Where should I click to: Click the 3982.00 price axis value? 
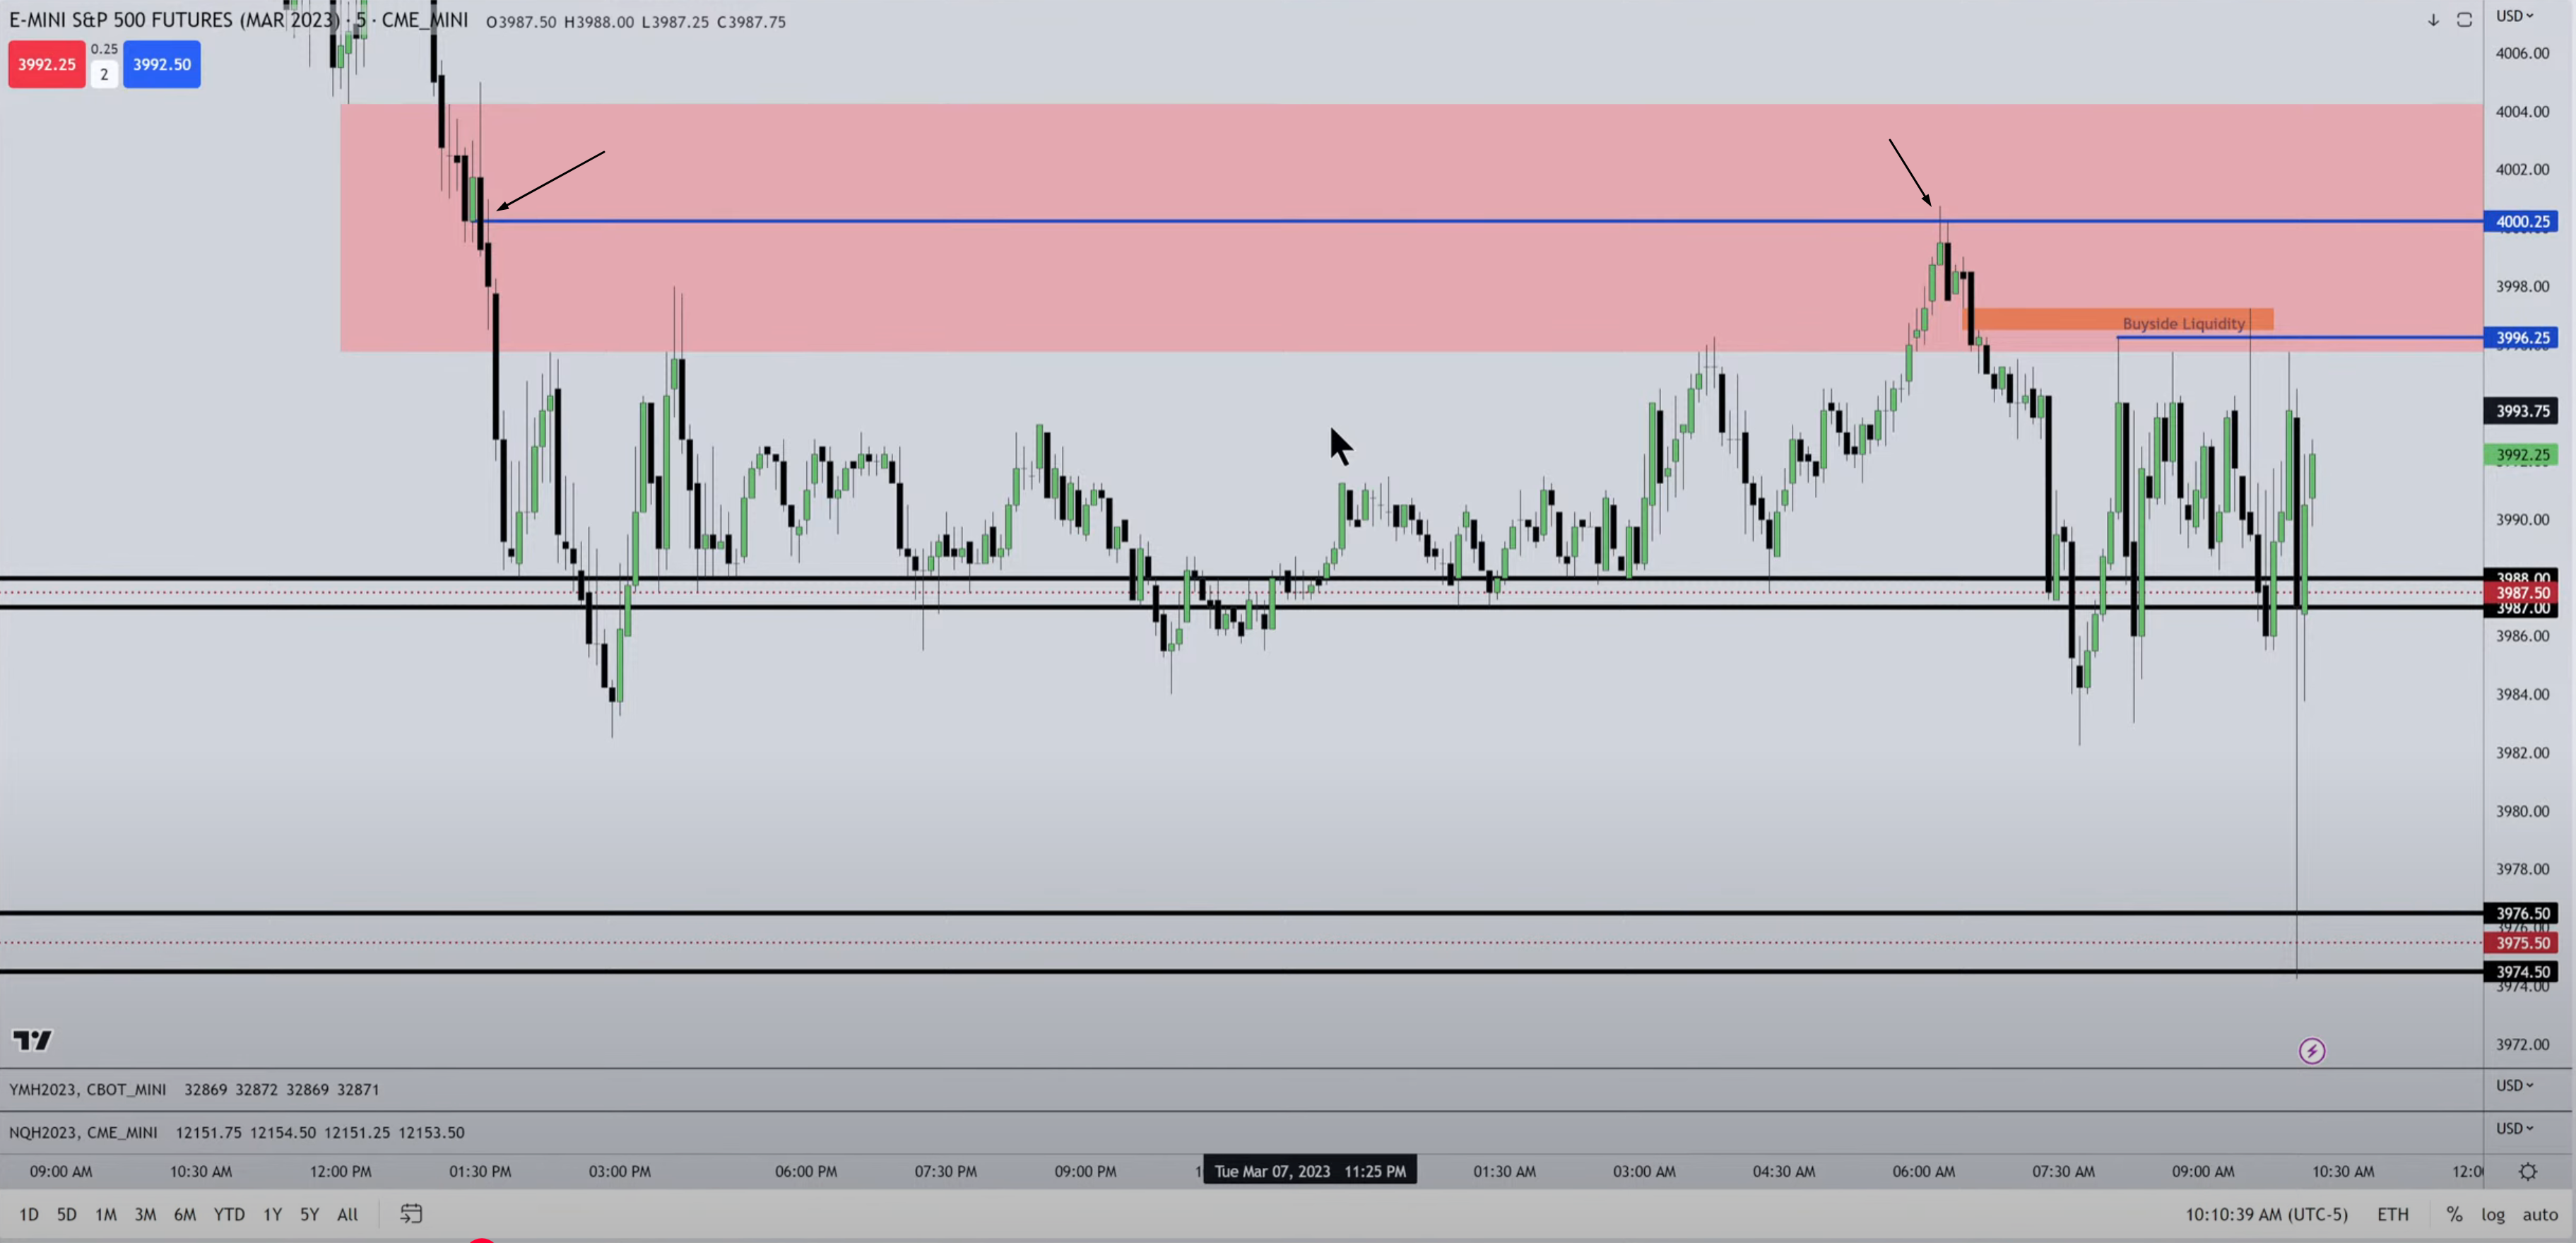click(x=2522, y=753)
